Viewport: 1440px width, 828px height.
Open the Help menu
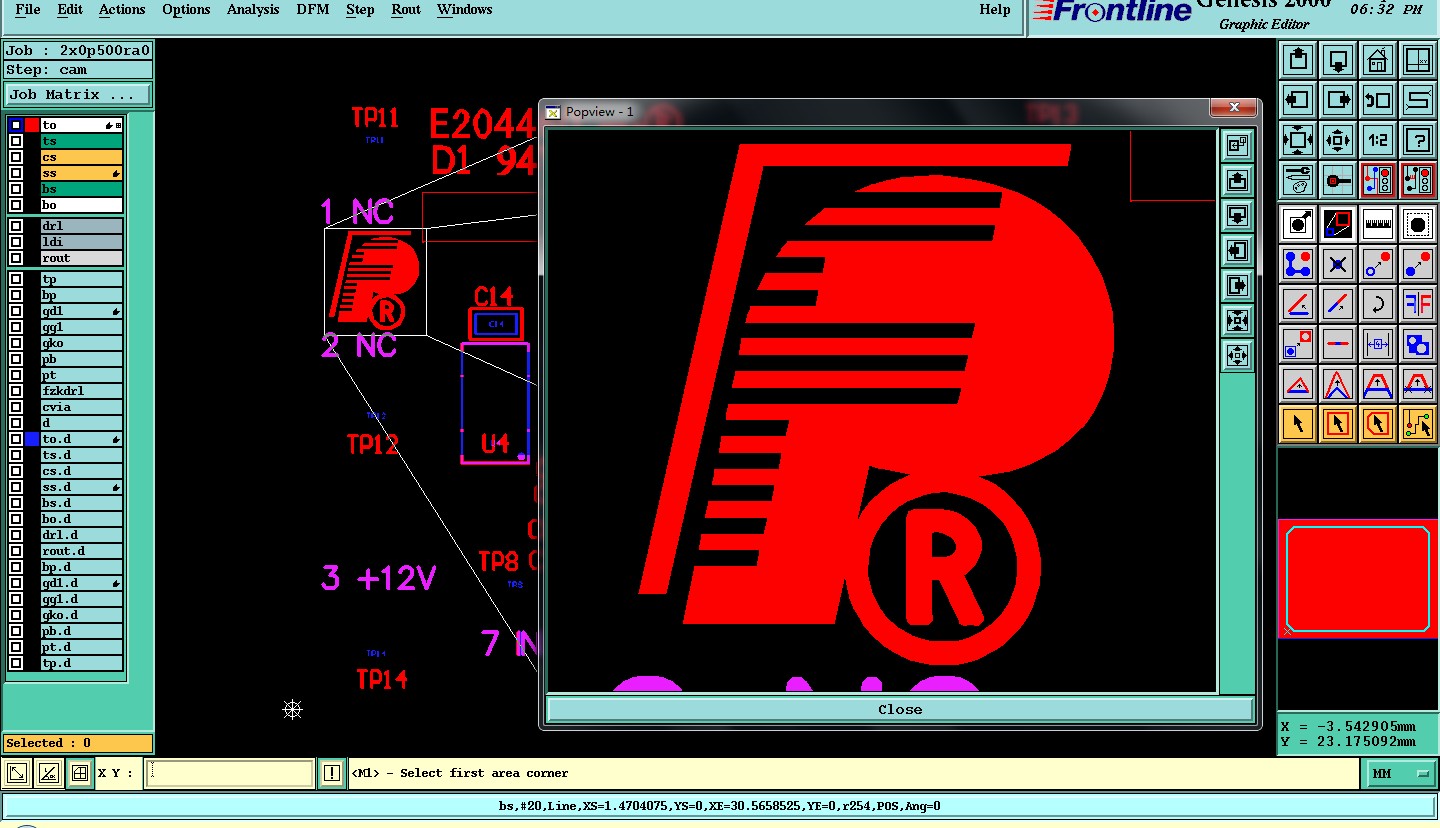click(995, 10)
